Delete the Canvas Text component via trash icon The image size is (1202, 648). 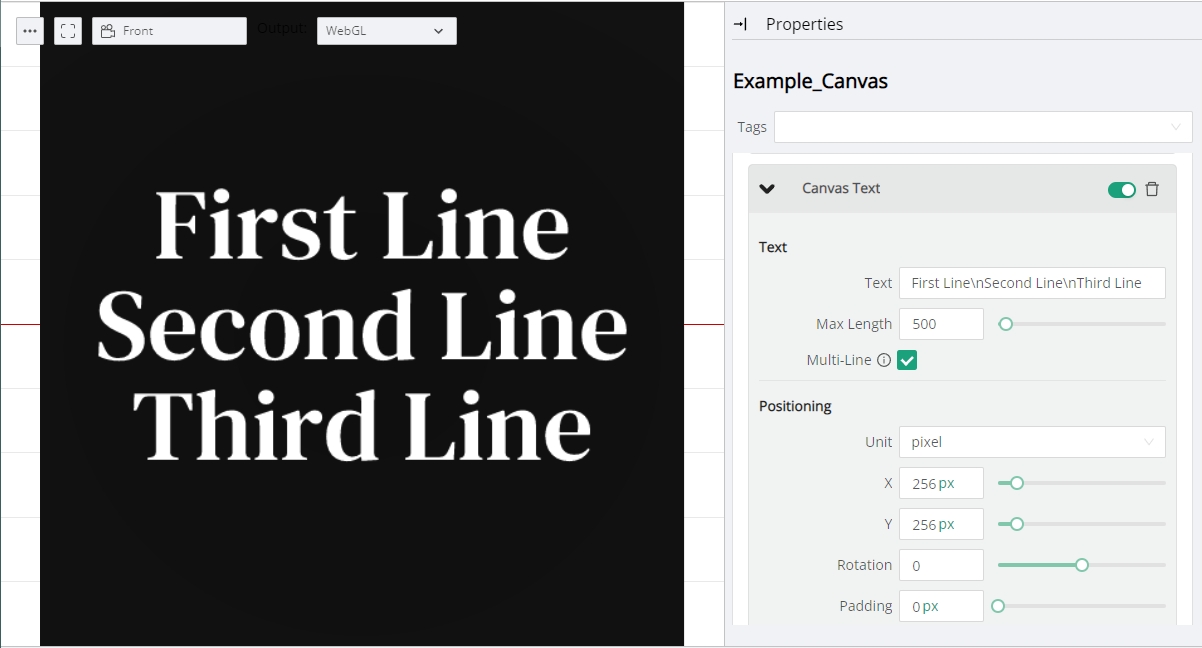pos(1152,189)
